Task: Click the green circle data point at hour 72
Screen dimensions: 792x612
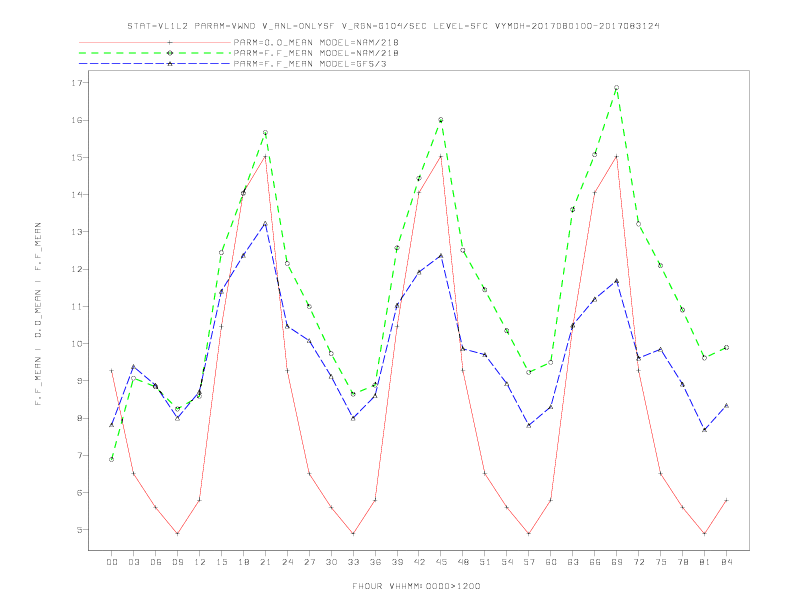Action: [x=638, y=224]
